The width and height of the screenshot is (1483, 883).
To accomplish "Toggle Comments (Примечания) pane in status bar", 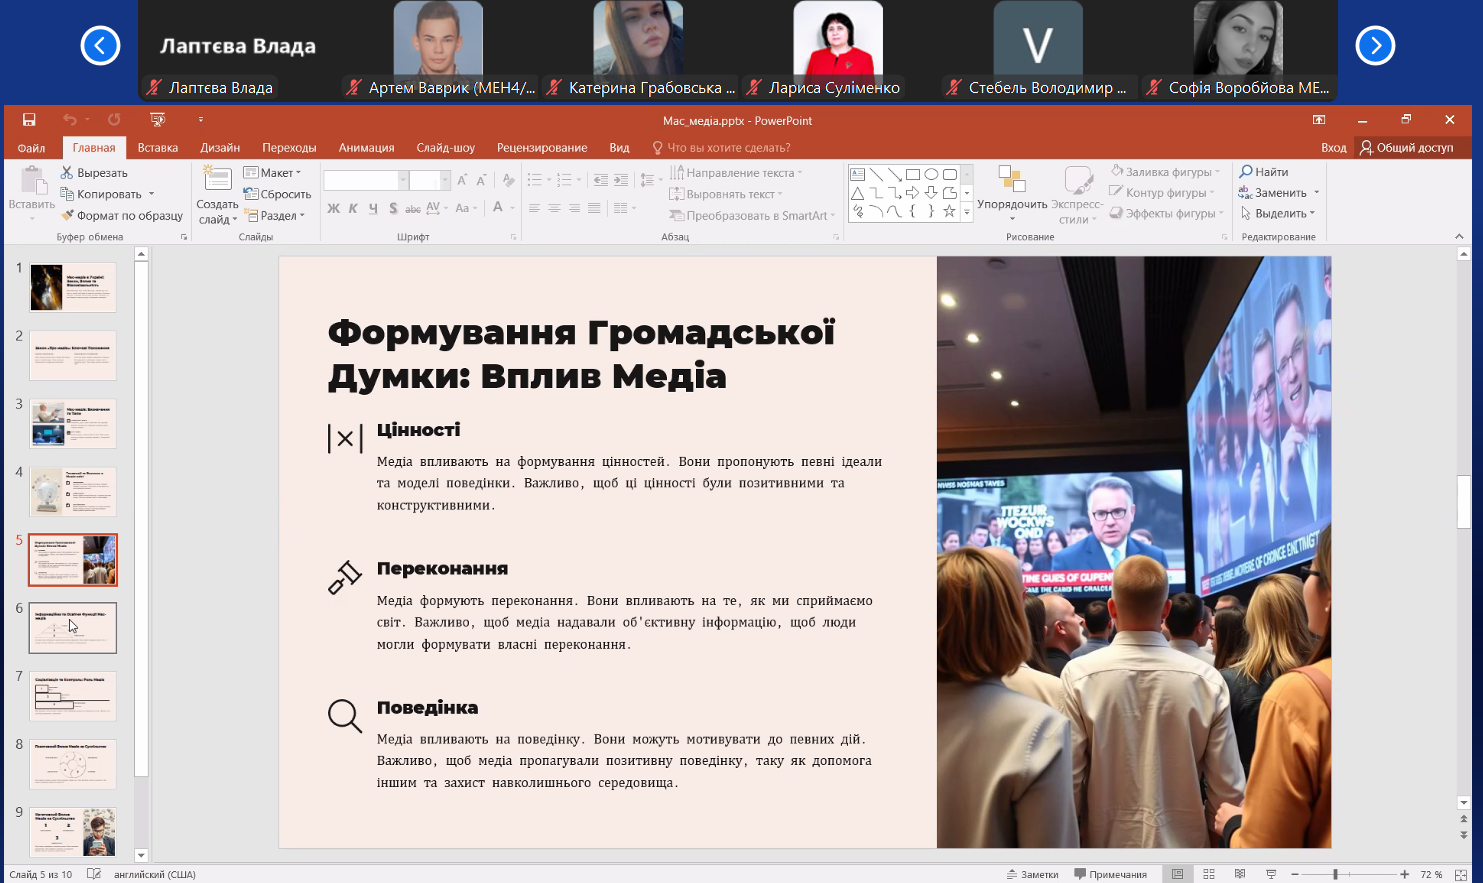I will tap(1110, 874).
